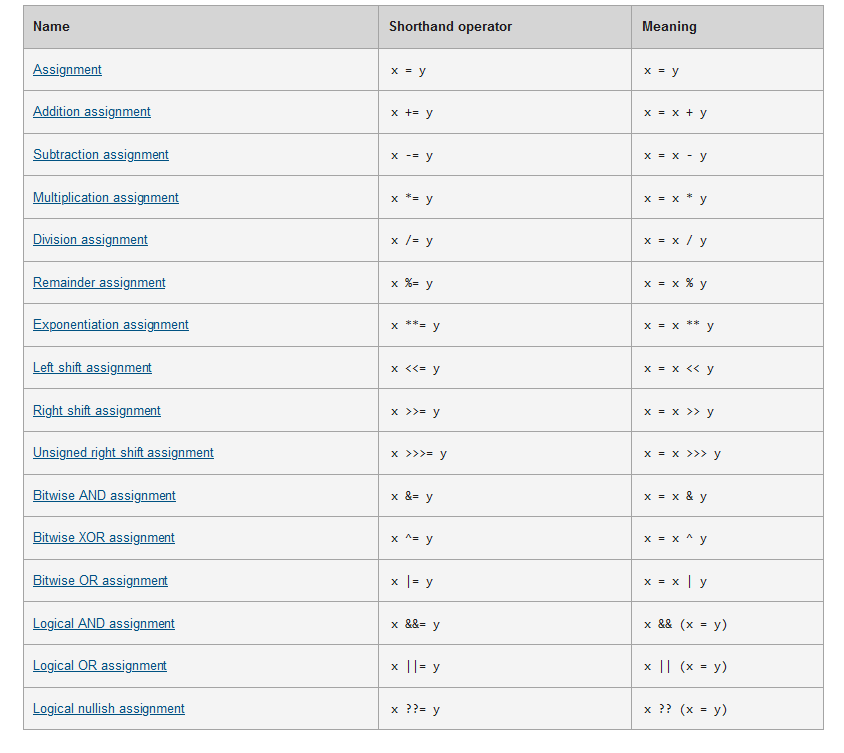This screenshot has height=753, width=844.
Task: Click the Addition assignment link
Action: tap(92, 112)
